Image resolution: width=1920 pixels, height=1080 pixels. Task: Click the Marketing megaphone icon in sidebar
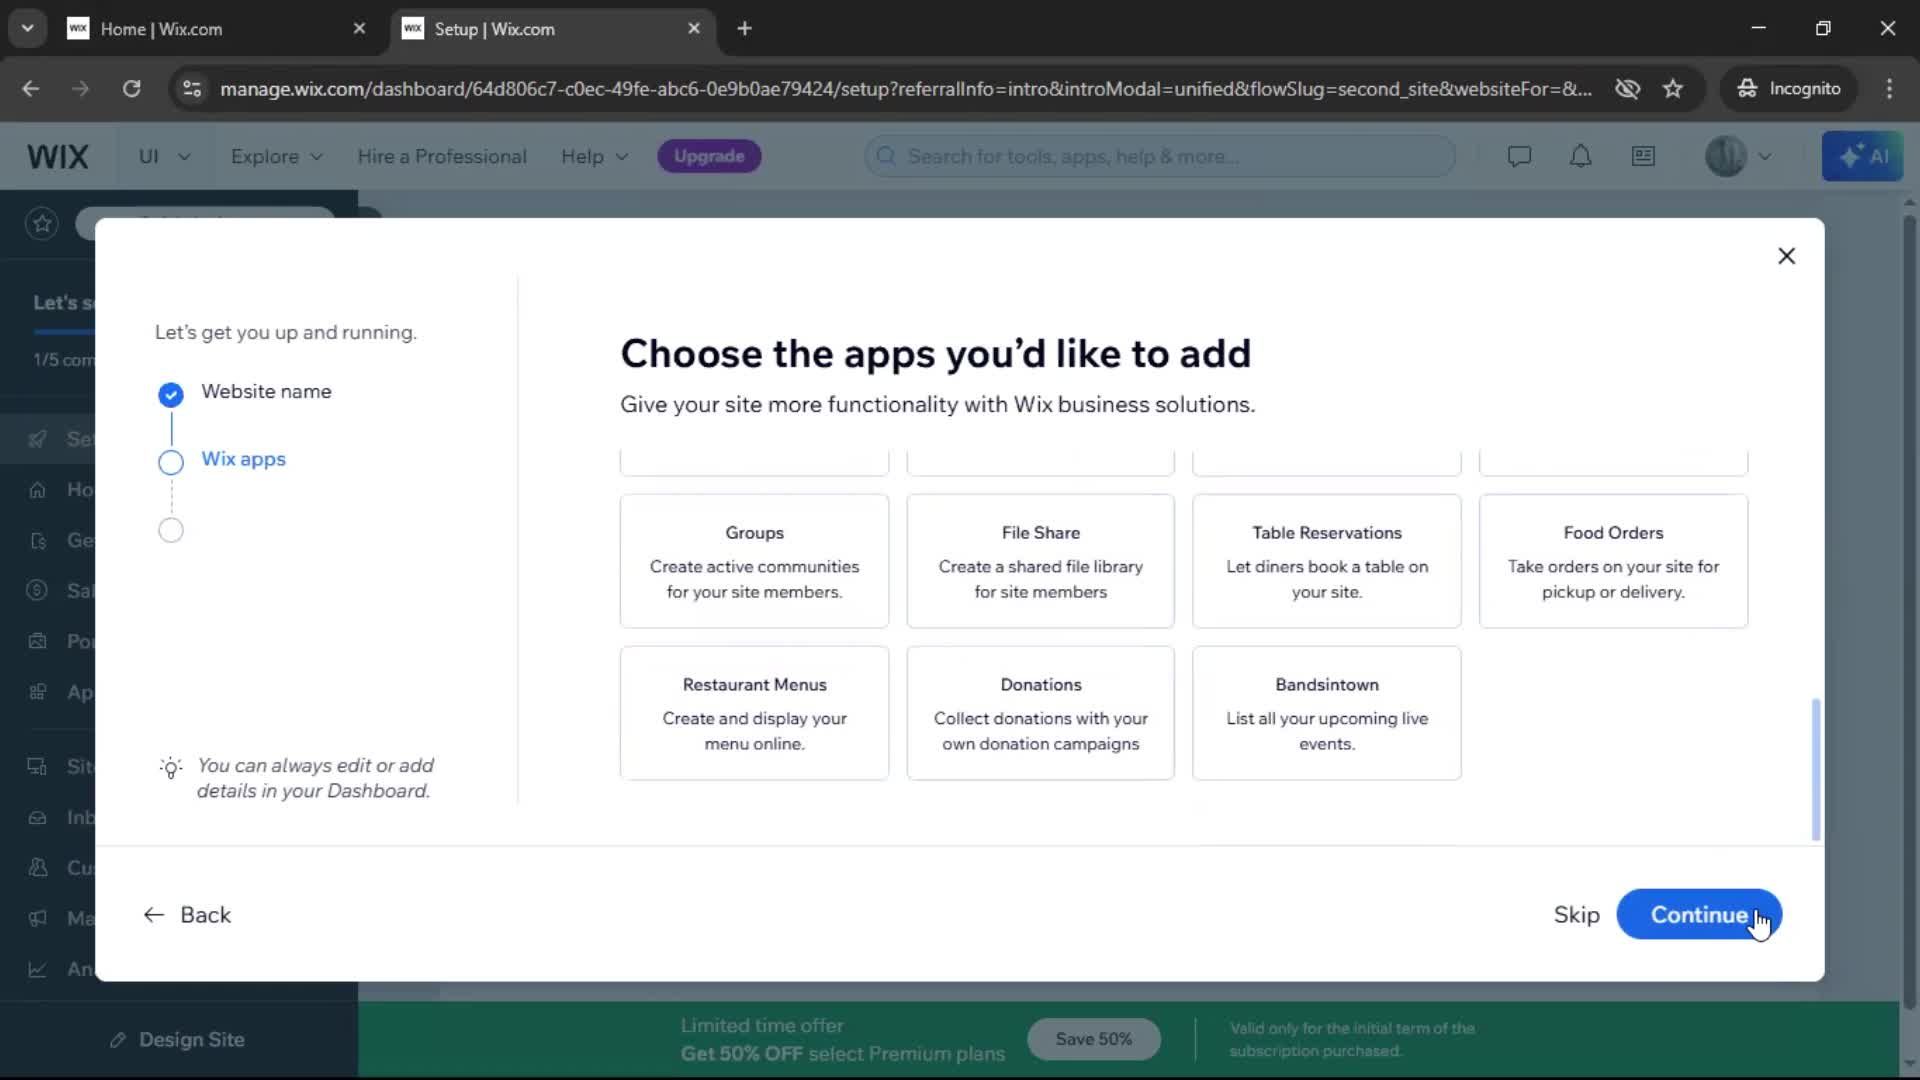(x=38, y=918)
